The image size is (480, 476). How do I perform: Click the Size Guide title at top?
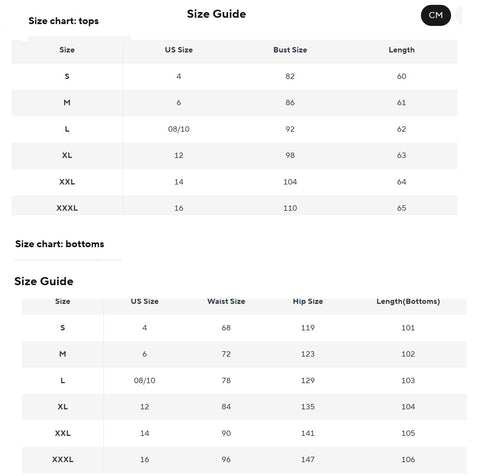(x=216, y=14)
